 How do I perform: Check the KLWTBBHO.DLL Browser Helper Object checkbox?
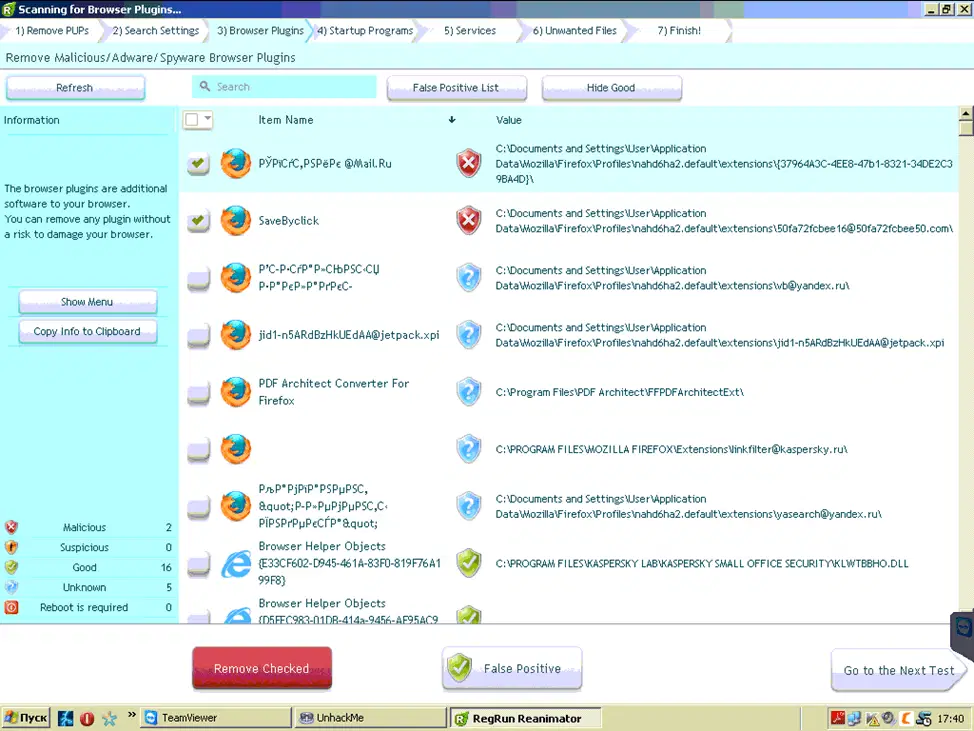[198, 563]
